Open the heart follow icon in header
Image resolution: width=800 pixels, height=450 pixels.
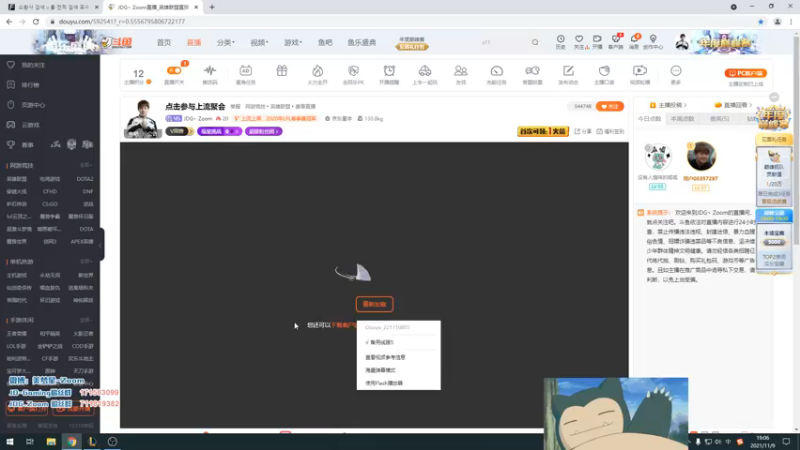click(x=579, y=39)
